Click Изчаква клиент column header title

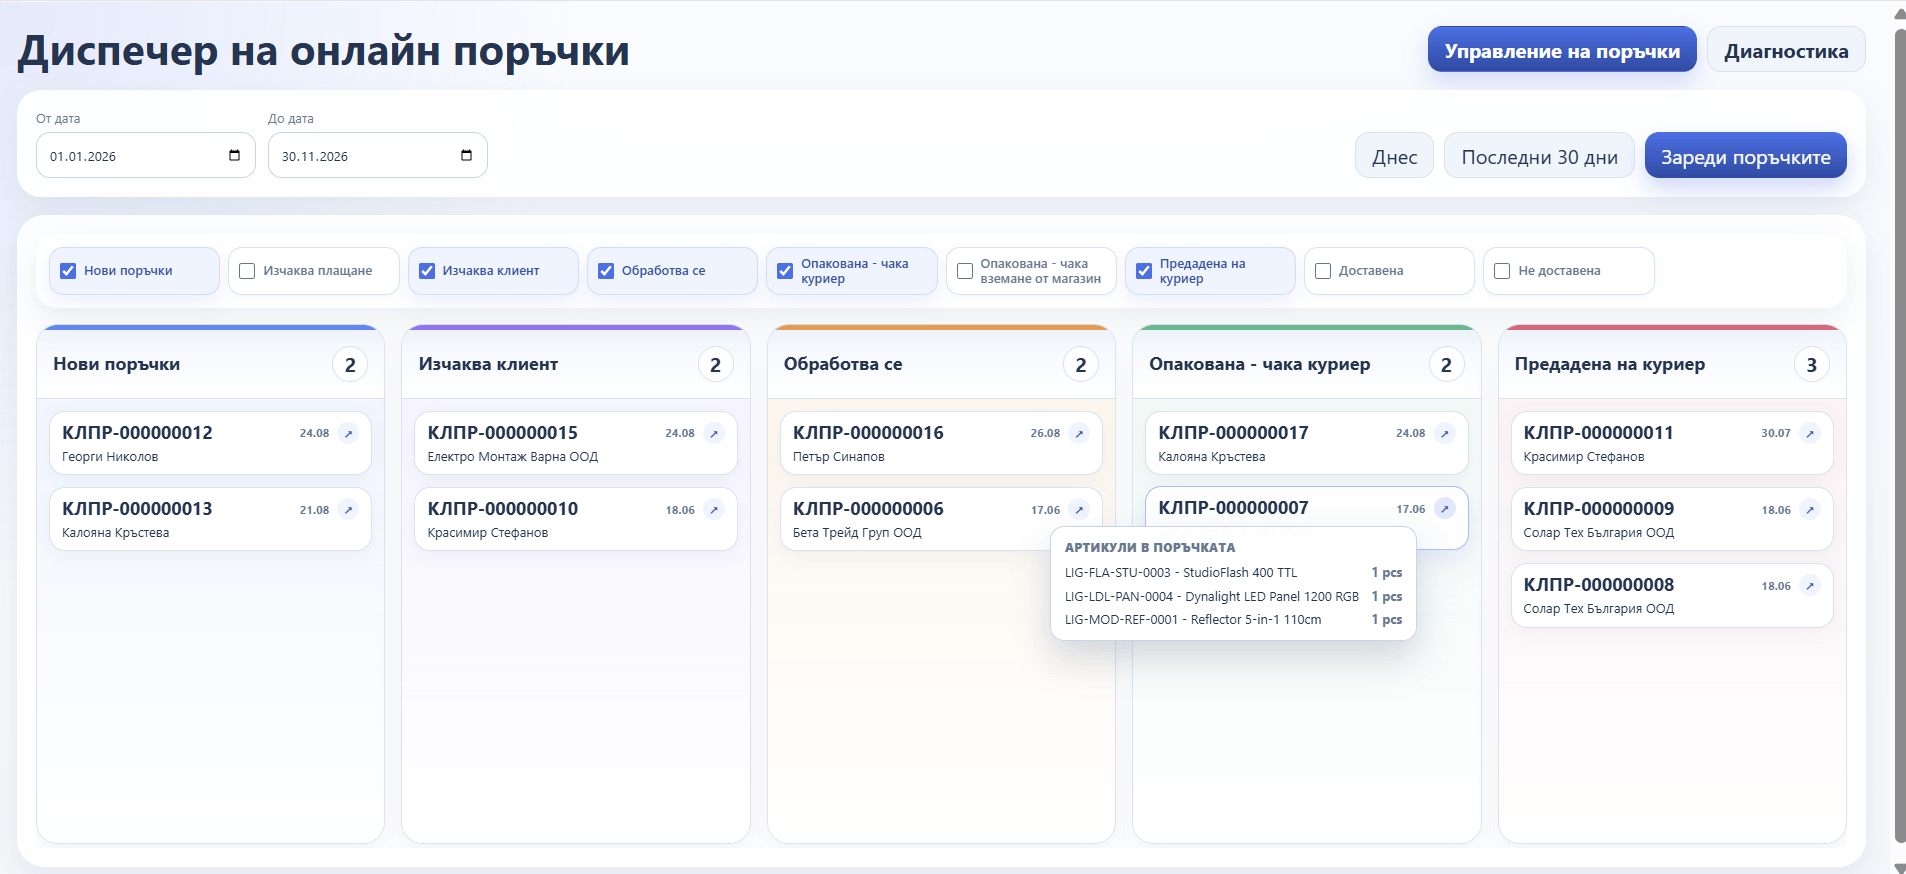488,364
